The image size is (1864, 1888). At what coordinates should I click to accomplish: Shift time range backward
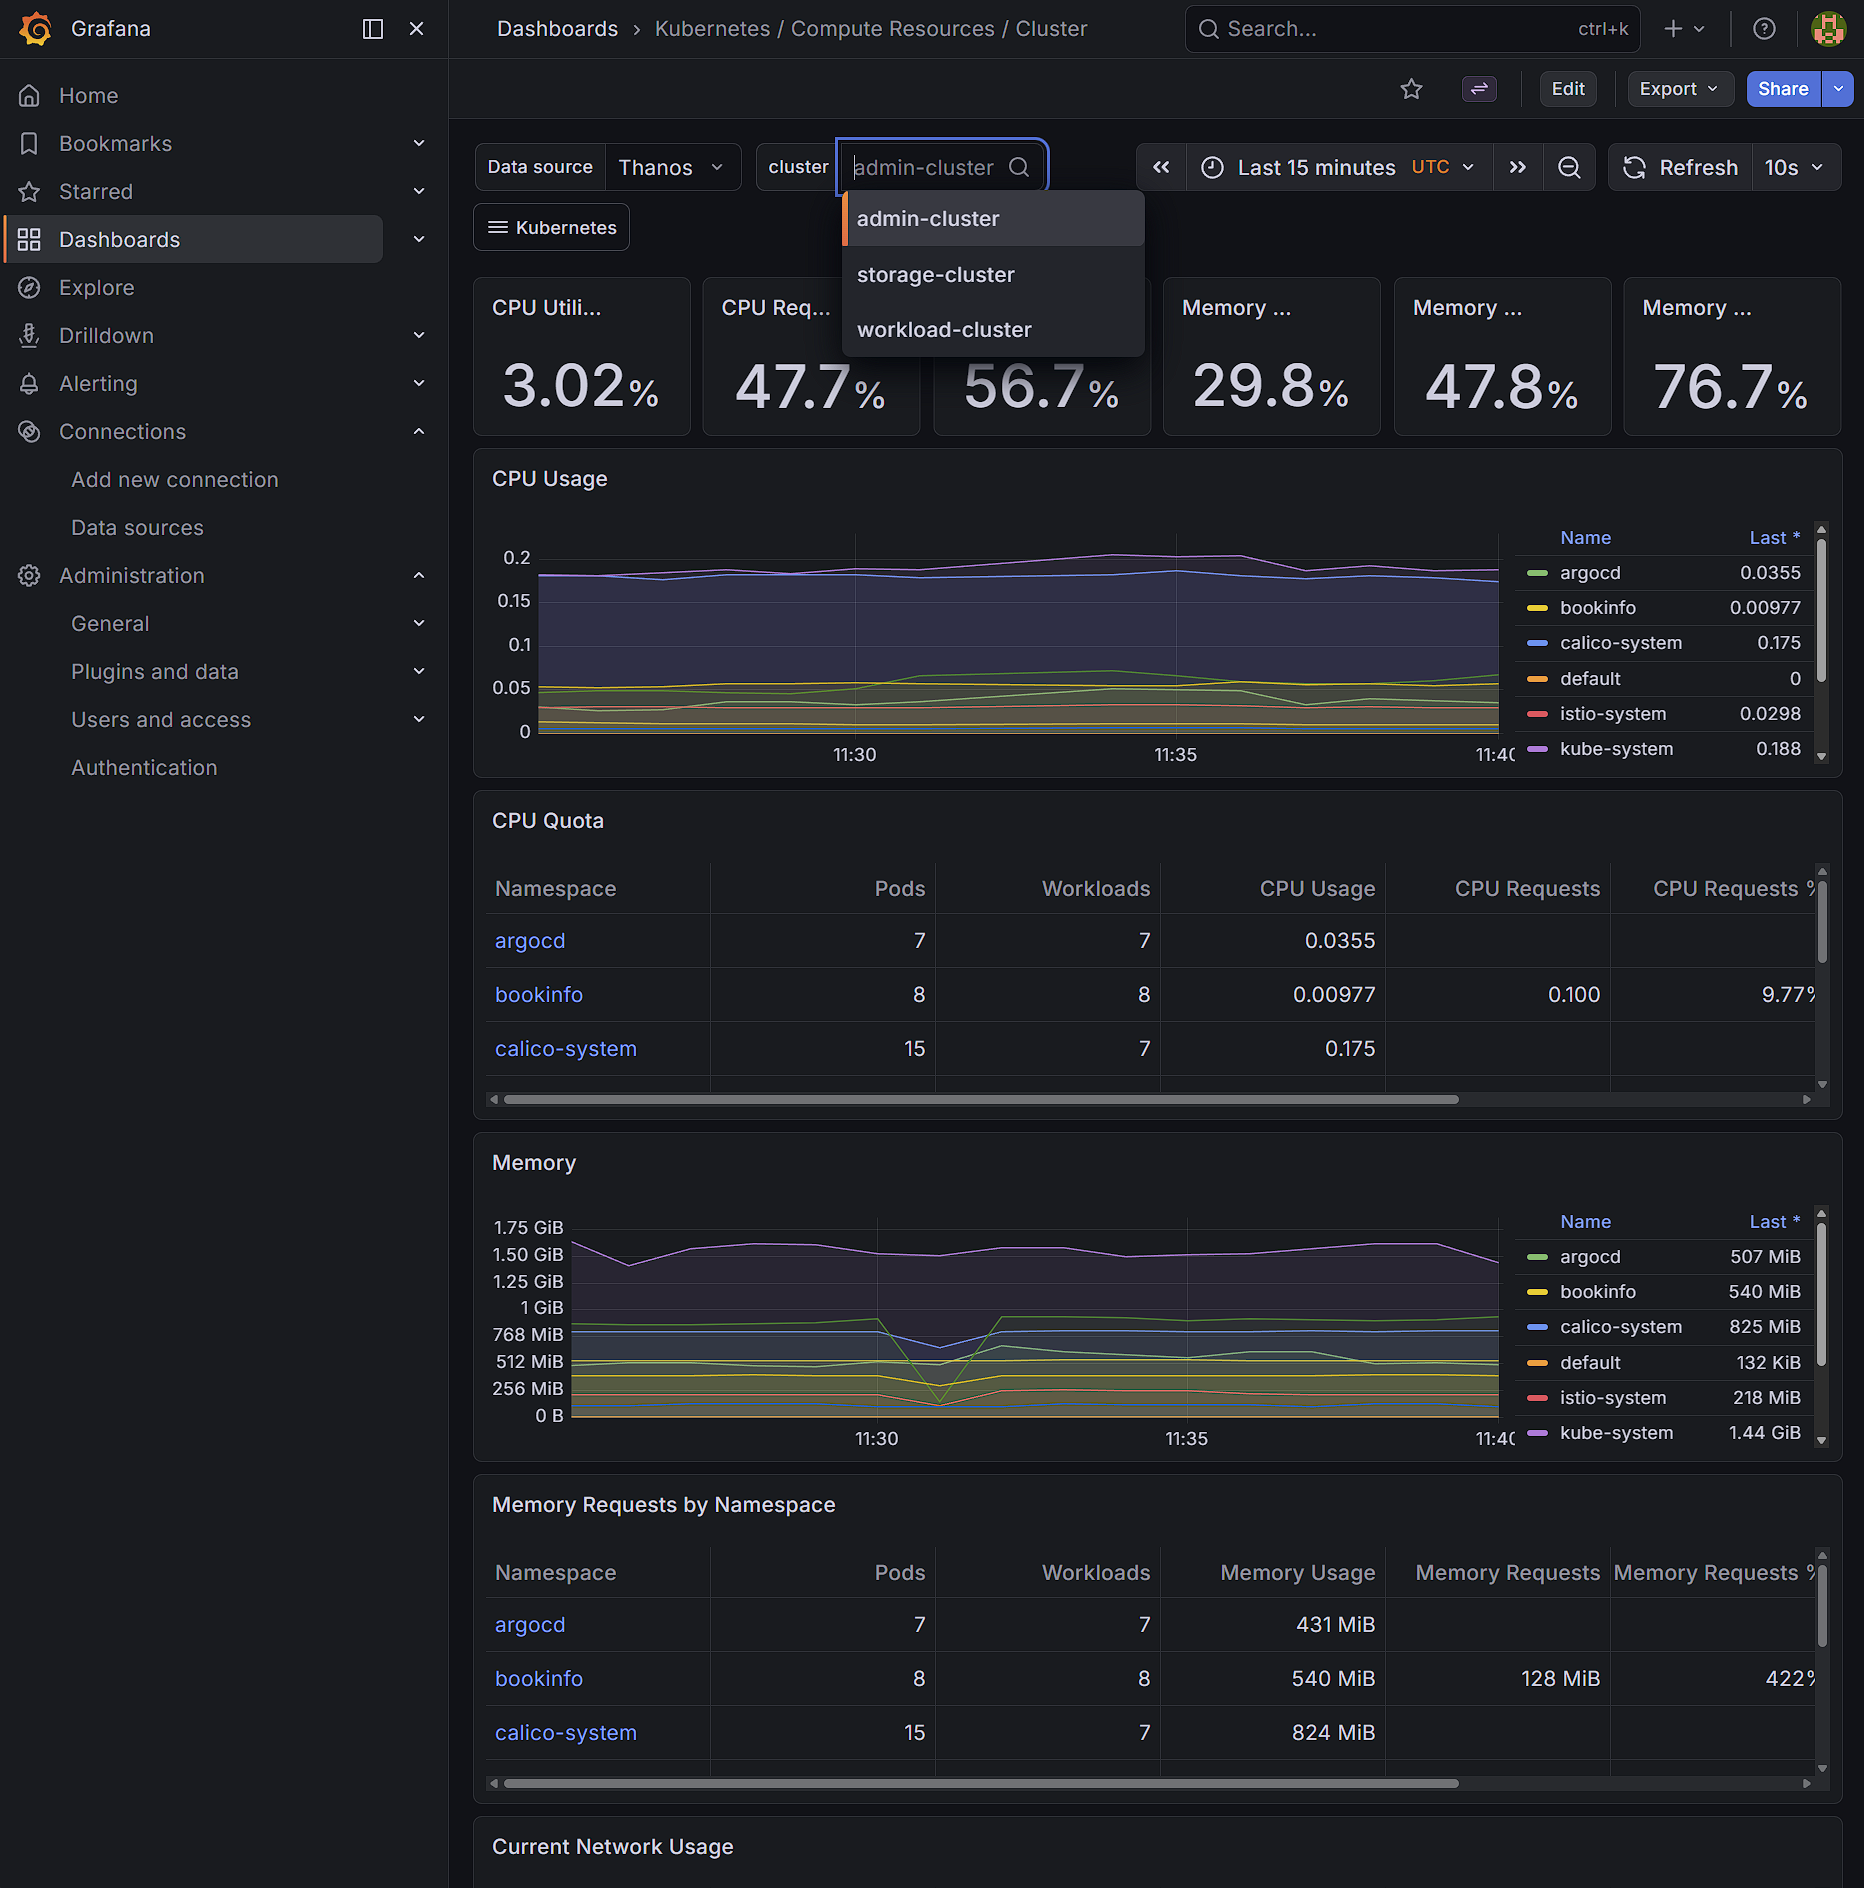click(1161, 167)
